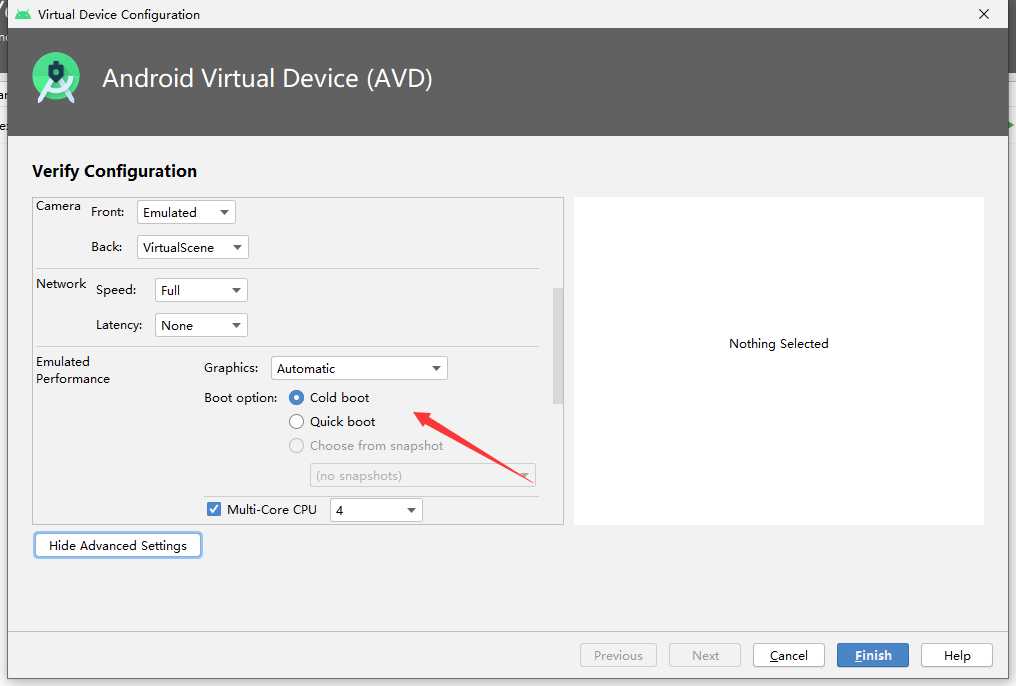The width and height of the screenshot is (1016, 686).
Task: Click the Cancel button
Action: pos(789,656)
